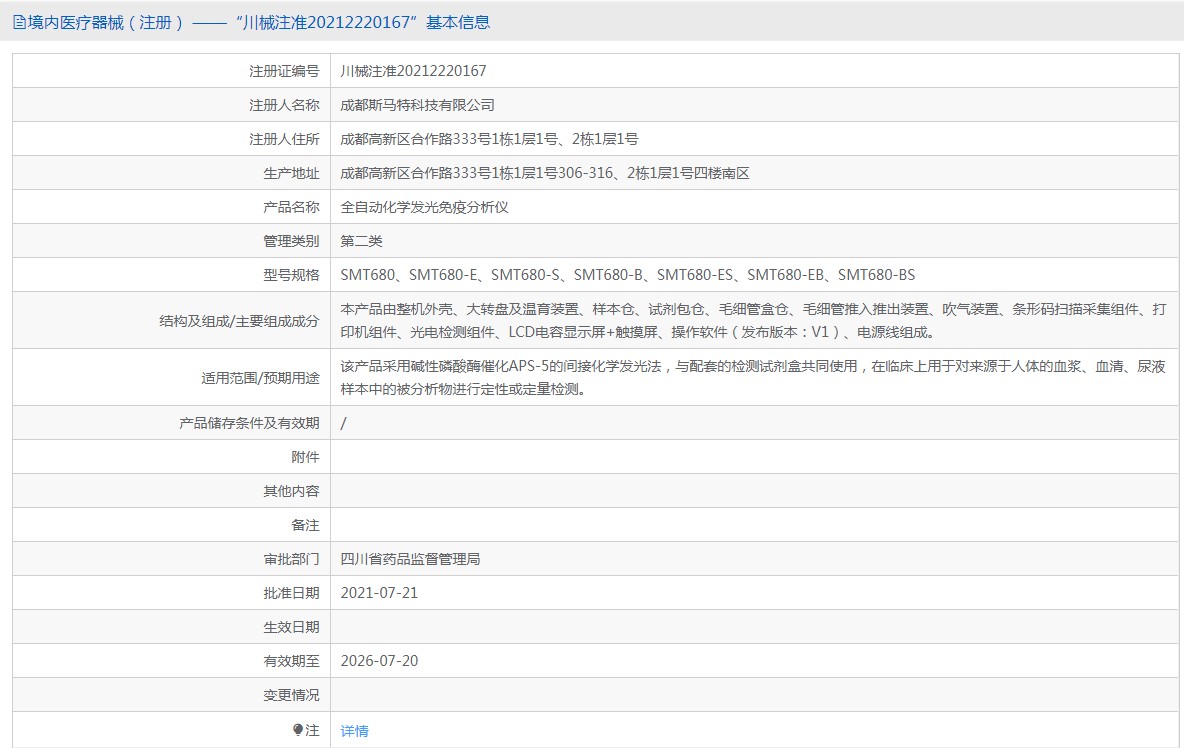
Task: Click the document icon before the page title
Action: 18,22
